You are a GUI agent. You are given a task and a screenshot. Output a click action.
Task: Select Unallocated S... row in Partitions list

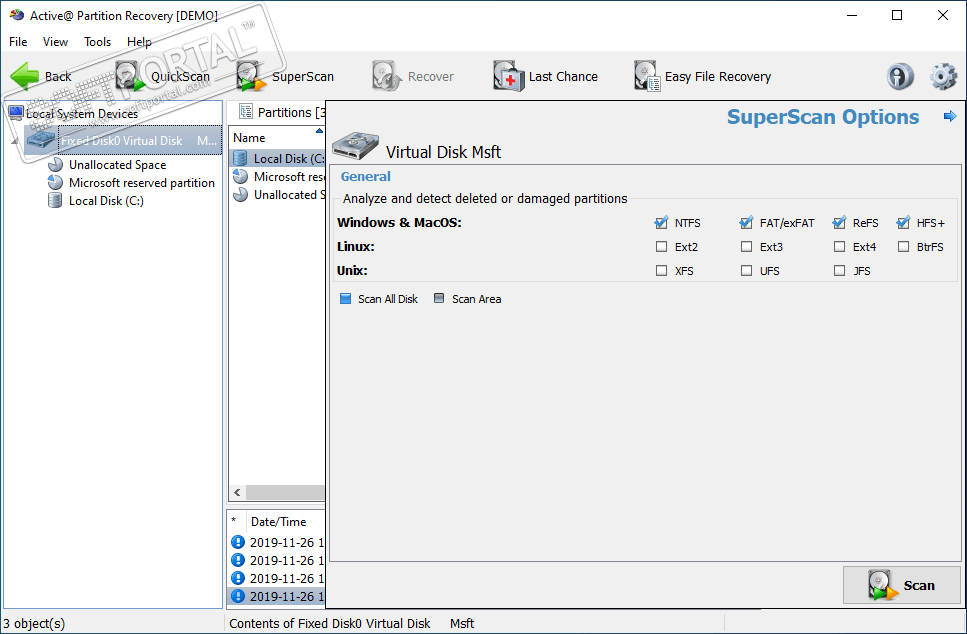tap(279, 194)
